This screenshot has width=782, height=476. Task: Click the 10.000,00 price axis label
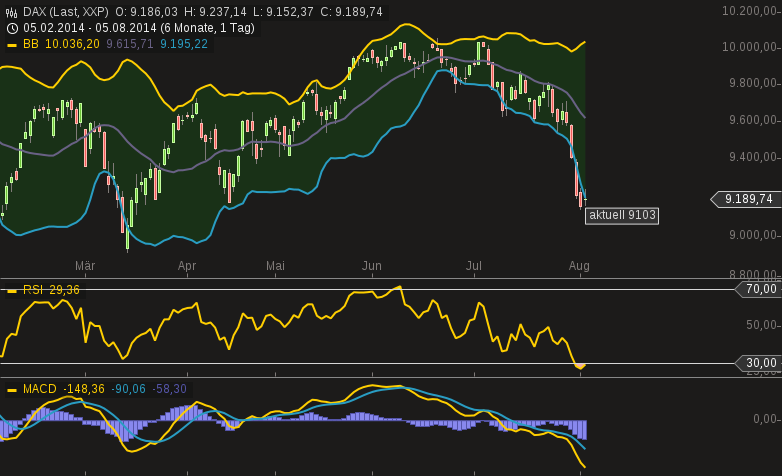click(x=751, y=47)
